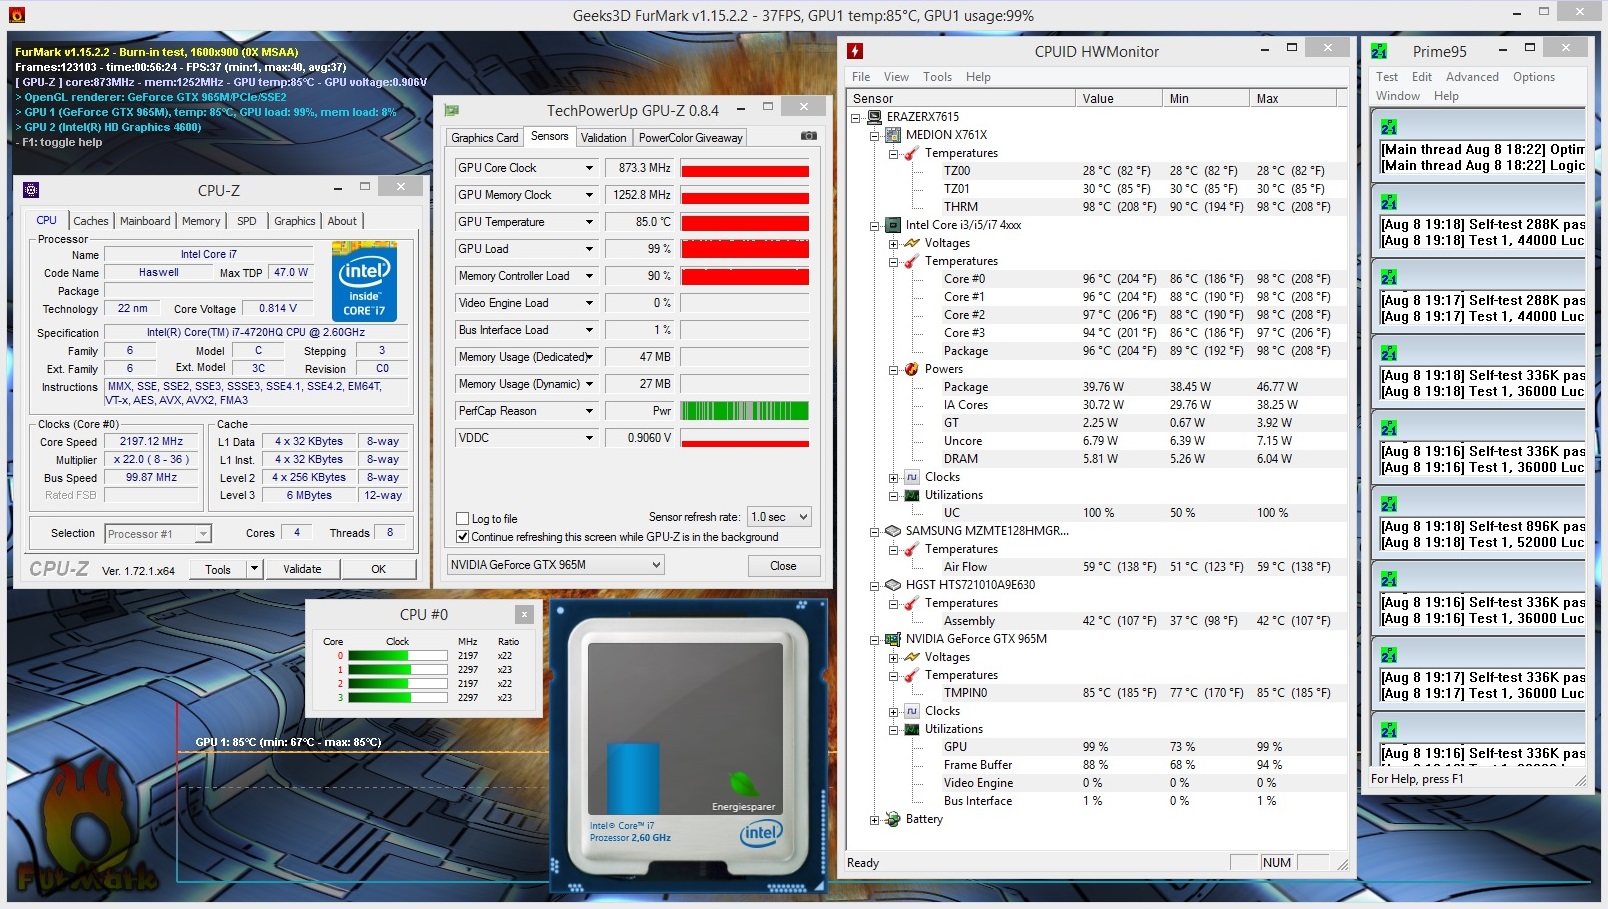Take a GPU-Z screenshot with the camera icon
Viewport: 1608px width, 909px height.
(809, 136)
